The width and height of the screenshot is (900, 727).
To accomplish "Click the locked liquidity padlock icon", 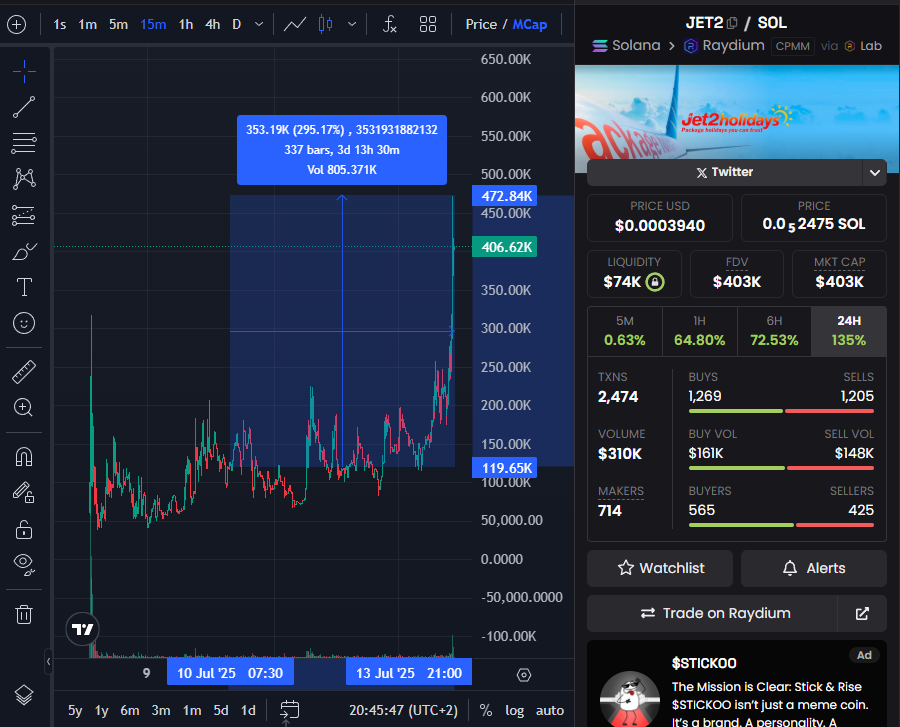I will point(655,282).
